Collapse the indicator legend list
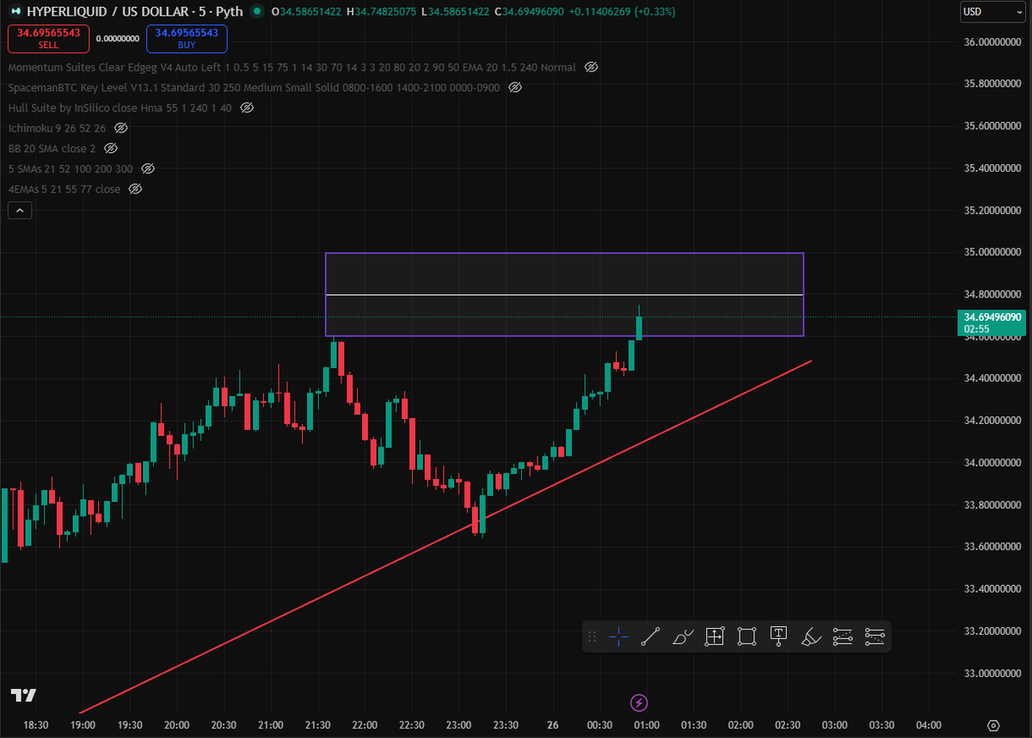Viewport: 1032px width, 738px height. (x=20, y=210)
